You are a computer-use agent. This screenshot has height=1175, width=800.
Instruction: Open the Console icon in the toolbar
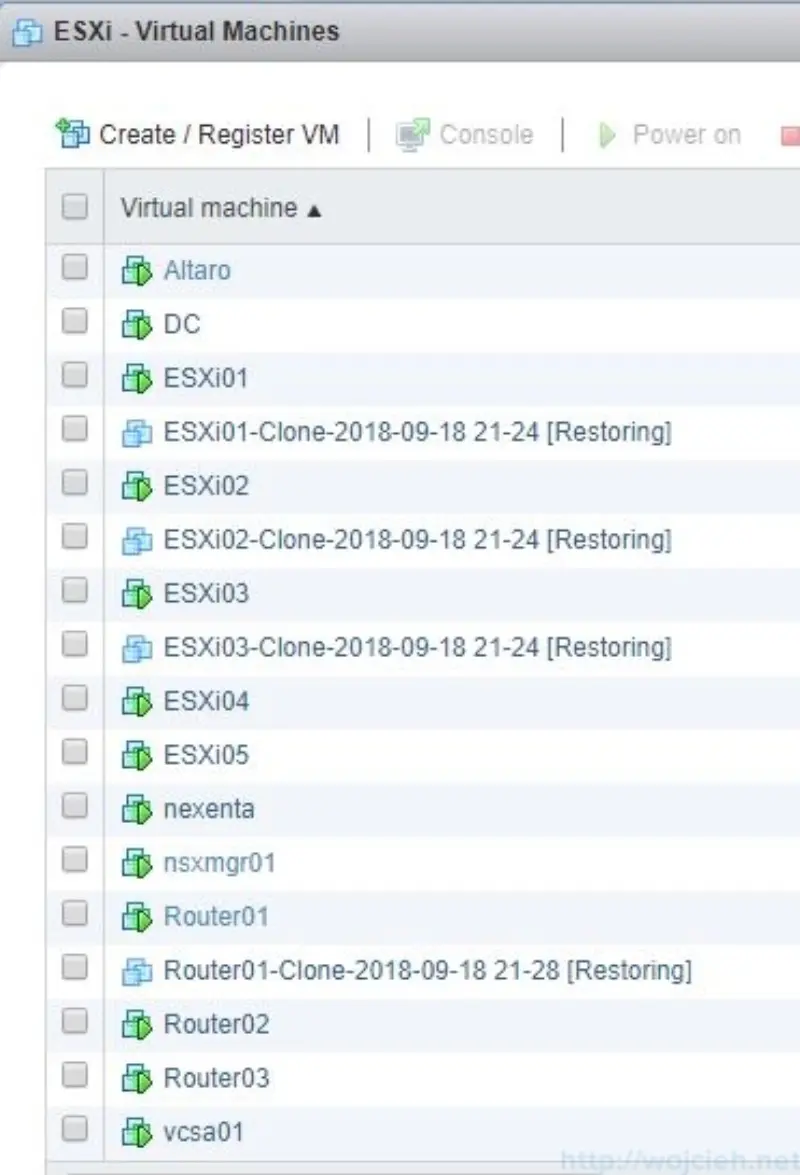410,133
